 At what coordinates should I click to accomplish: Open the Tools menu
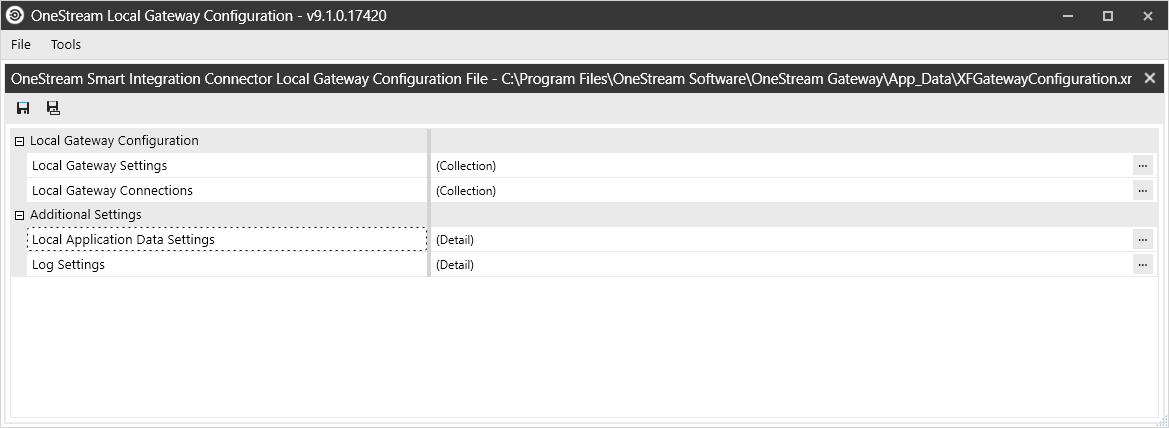click(x=66, y=45)
